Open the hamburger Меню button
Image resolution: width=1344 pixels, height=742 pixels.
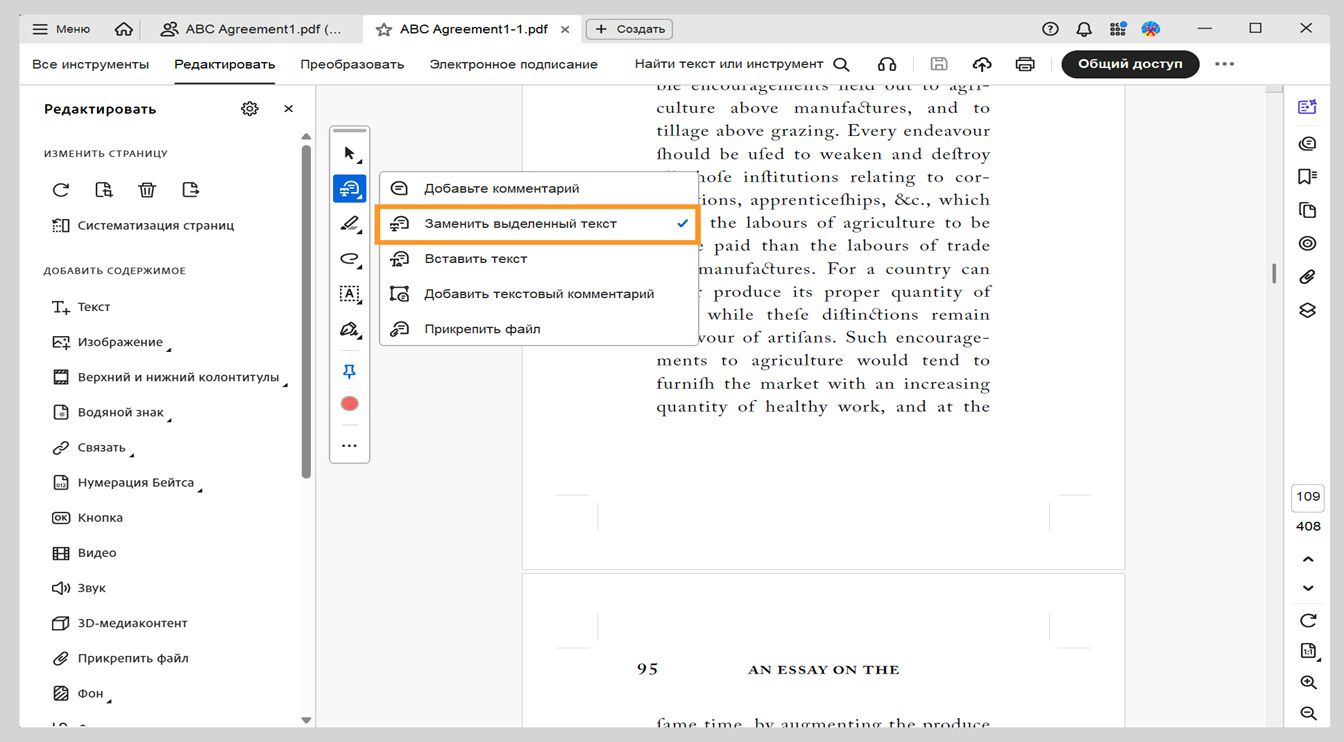[x=61, y=29]
